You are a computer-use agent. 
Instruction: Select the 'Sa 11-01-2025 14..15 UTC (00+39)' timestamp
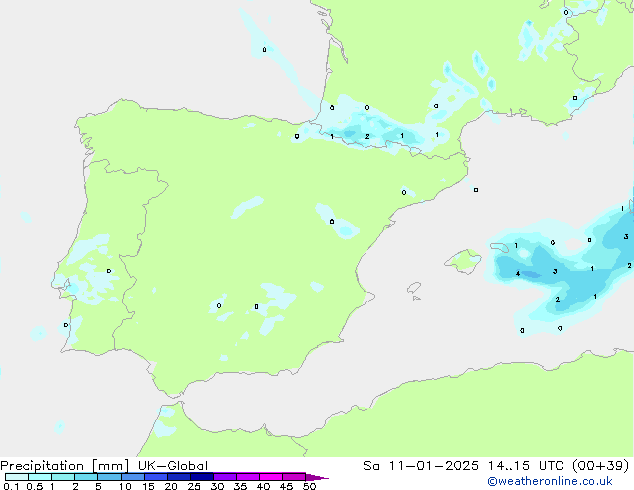point(496,466)
